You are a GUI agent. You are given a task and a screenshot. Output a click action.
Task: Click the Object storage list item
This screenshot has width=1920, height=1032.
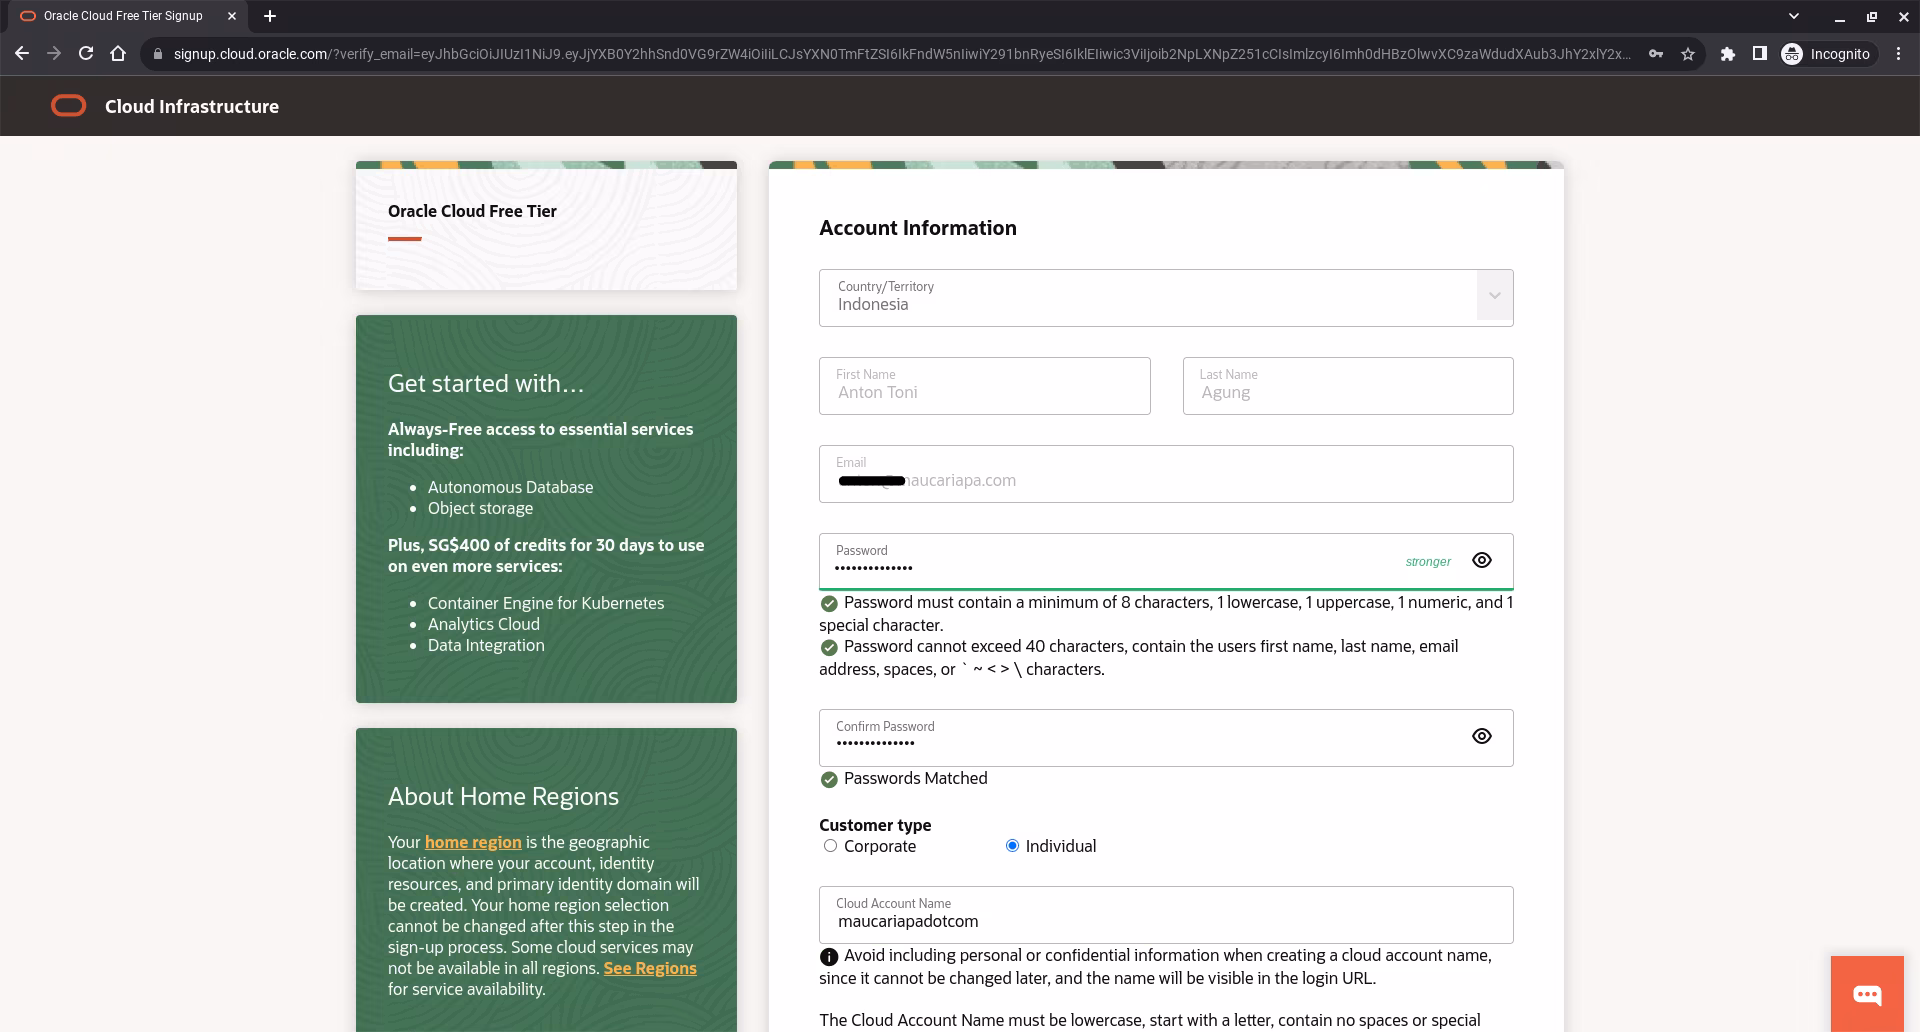coord(480,508)
